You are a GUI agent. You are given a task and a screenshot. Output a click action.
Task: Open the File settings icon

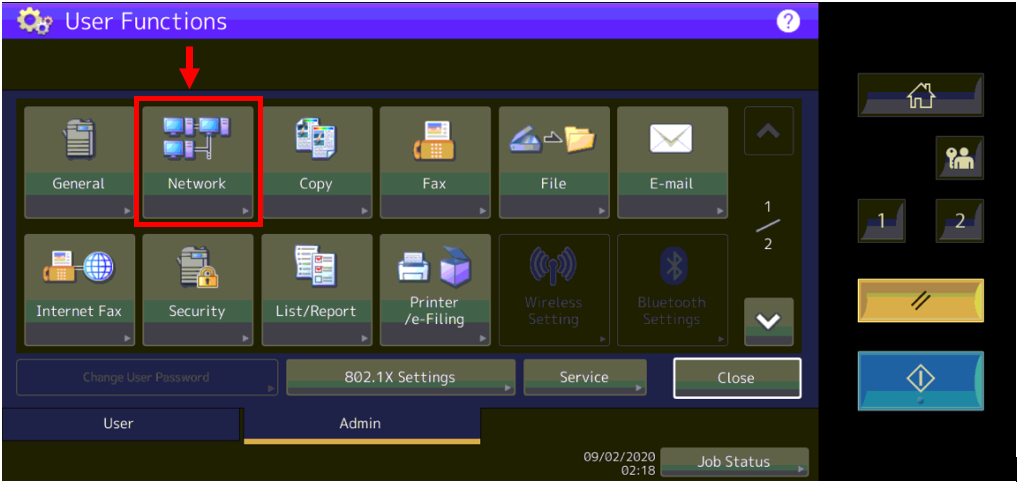click(553, 161)
